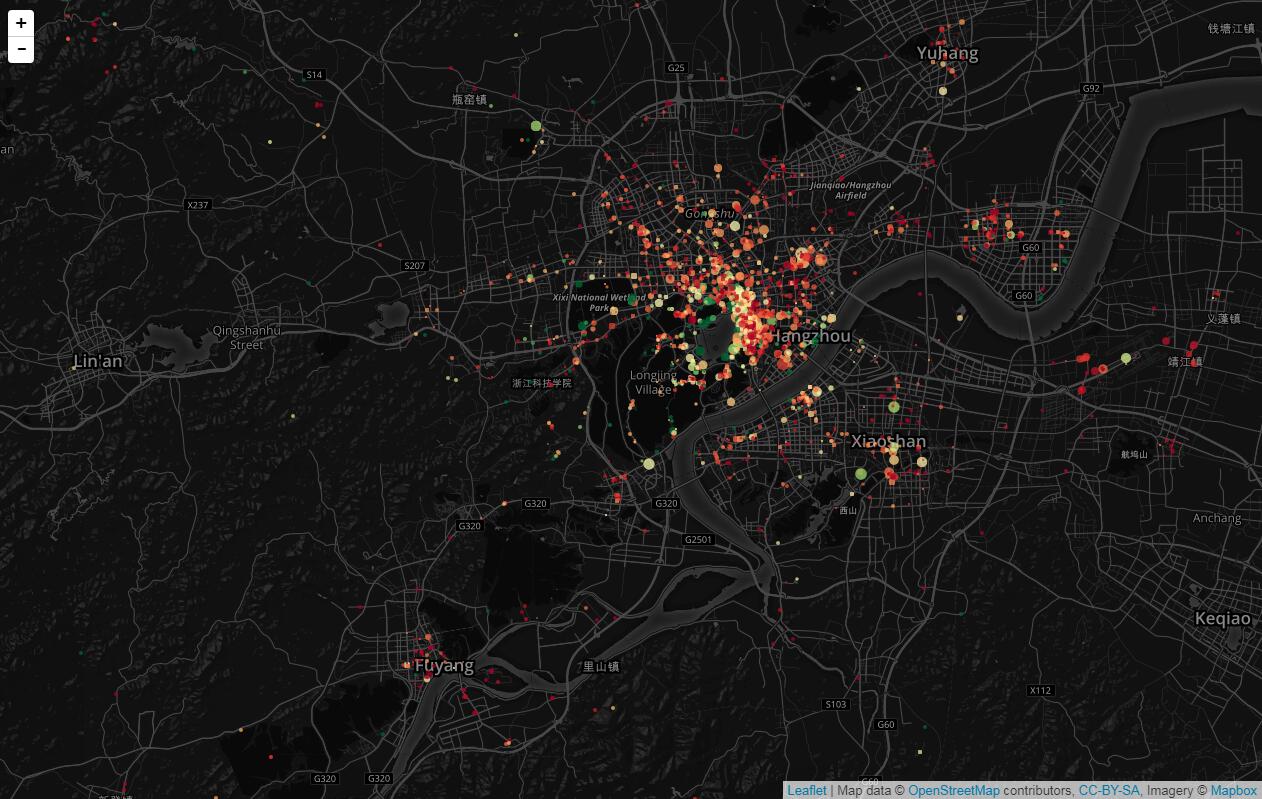Click the 瓶窑镇 town label
The width and height of the screenshot is (1262, 799).
(469, 100)
